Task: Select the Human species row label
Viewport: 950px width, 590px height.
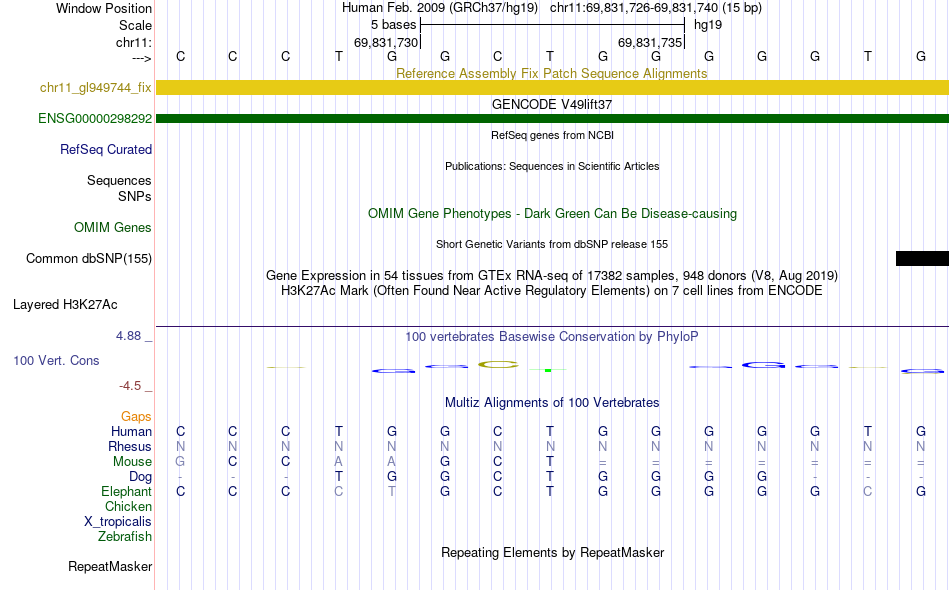Action: [131, 431]
